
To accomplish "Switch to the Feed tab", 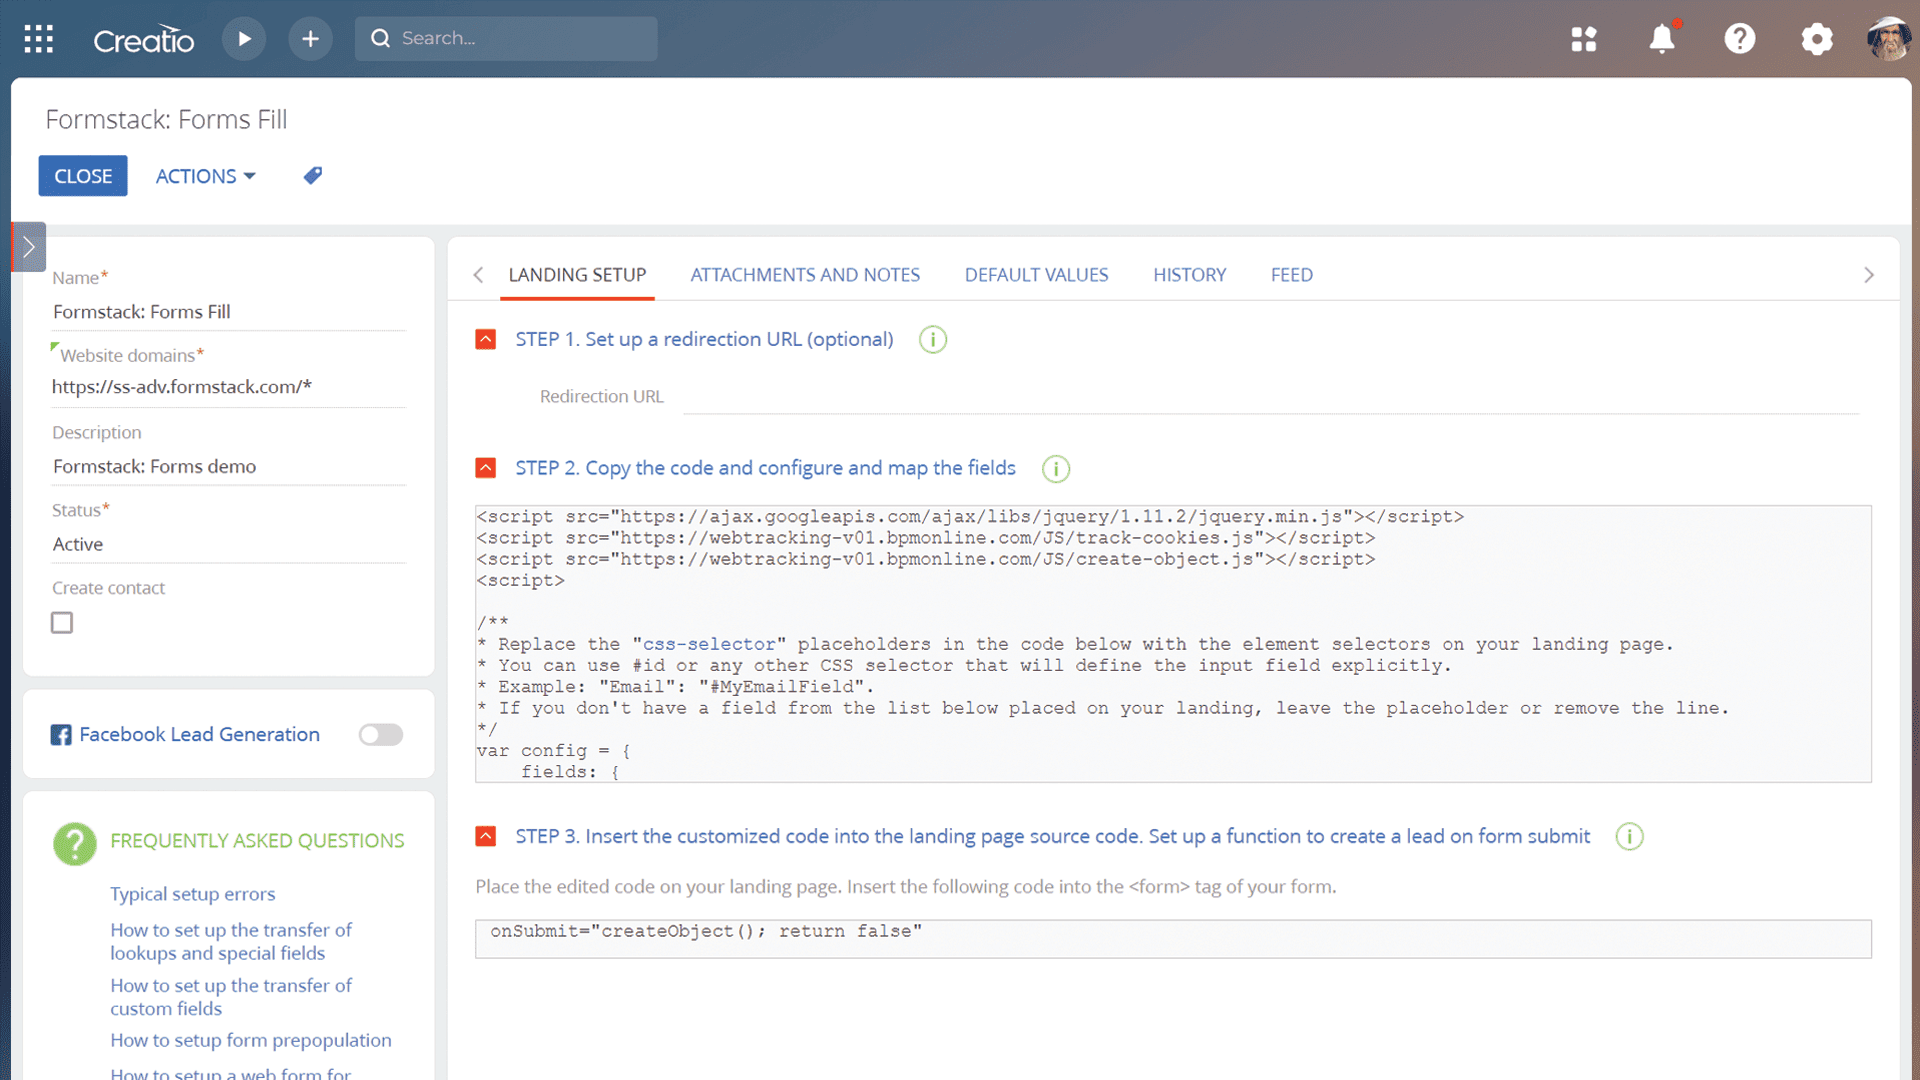I will click(1292, 275).
